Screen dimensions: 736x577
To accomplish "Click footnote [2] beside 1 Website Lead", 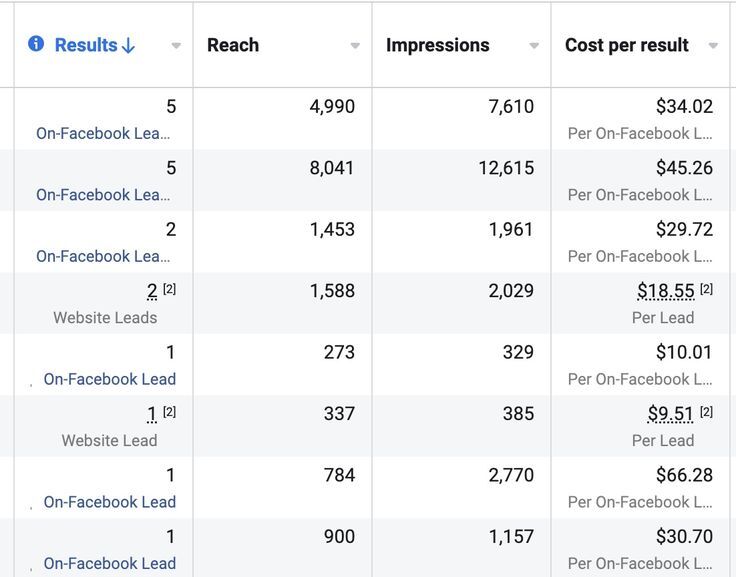I will coord(169,411).
